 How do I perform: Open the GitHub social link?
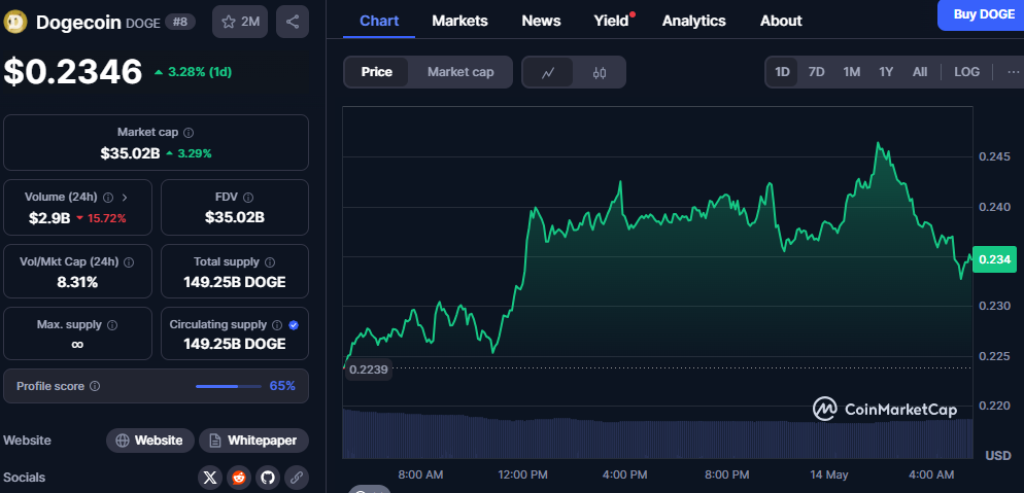[268, 477]
